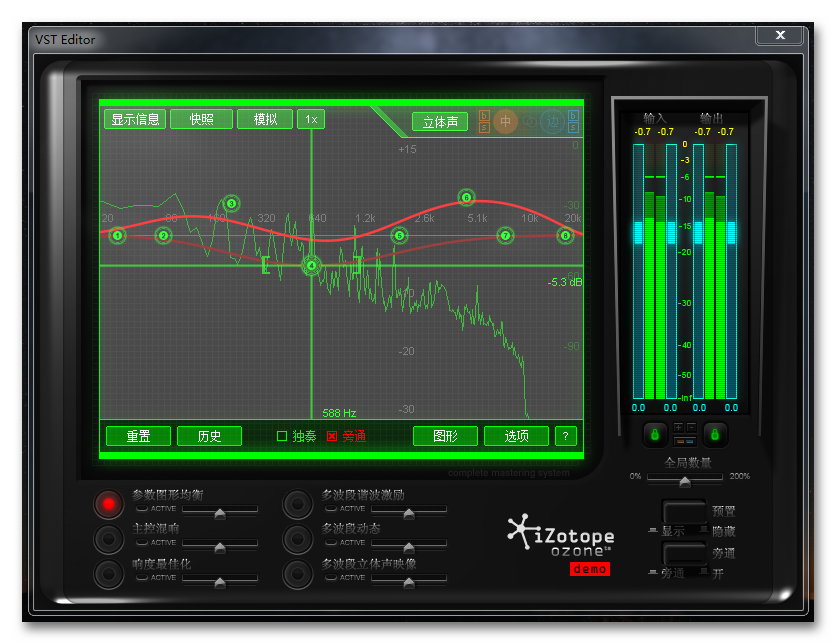Click the orange and blue meter display icon
Viewport: 836px width, 644px height.
[x=685, y=441]
